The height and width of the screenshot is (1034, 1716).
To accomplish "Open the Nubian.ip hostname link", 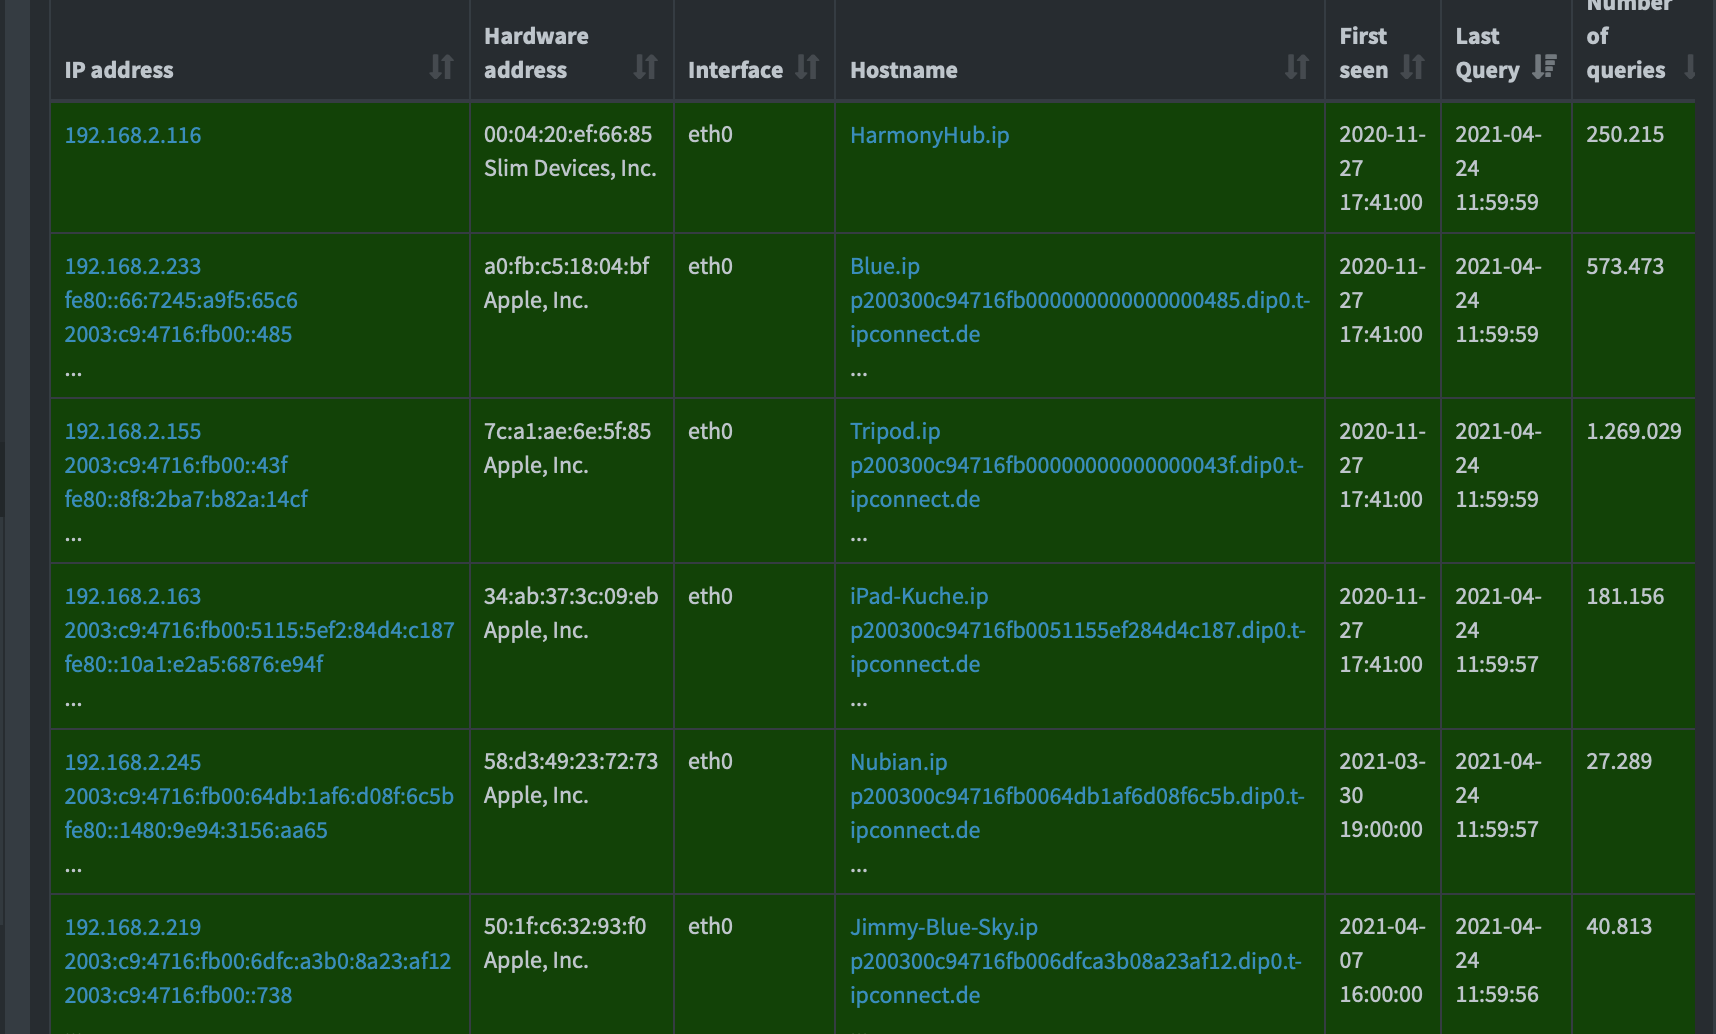I will click(x=898, y=762).
